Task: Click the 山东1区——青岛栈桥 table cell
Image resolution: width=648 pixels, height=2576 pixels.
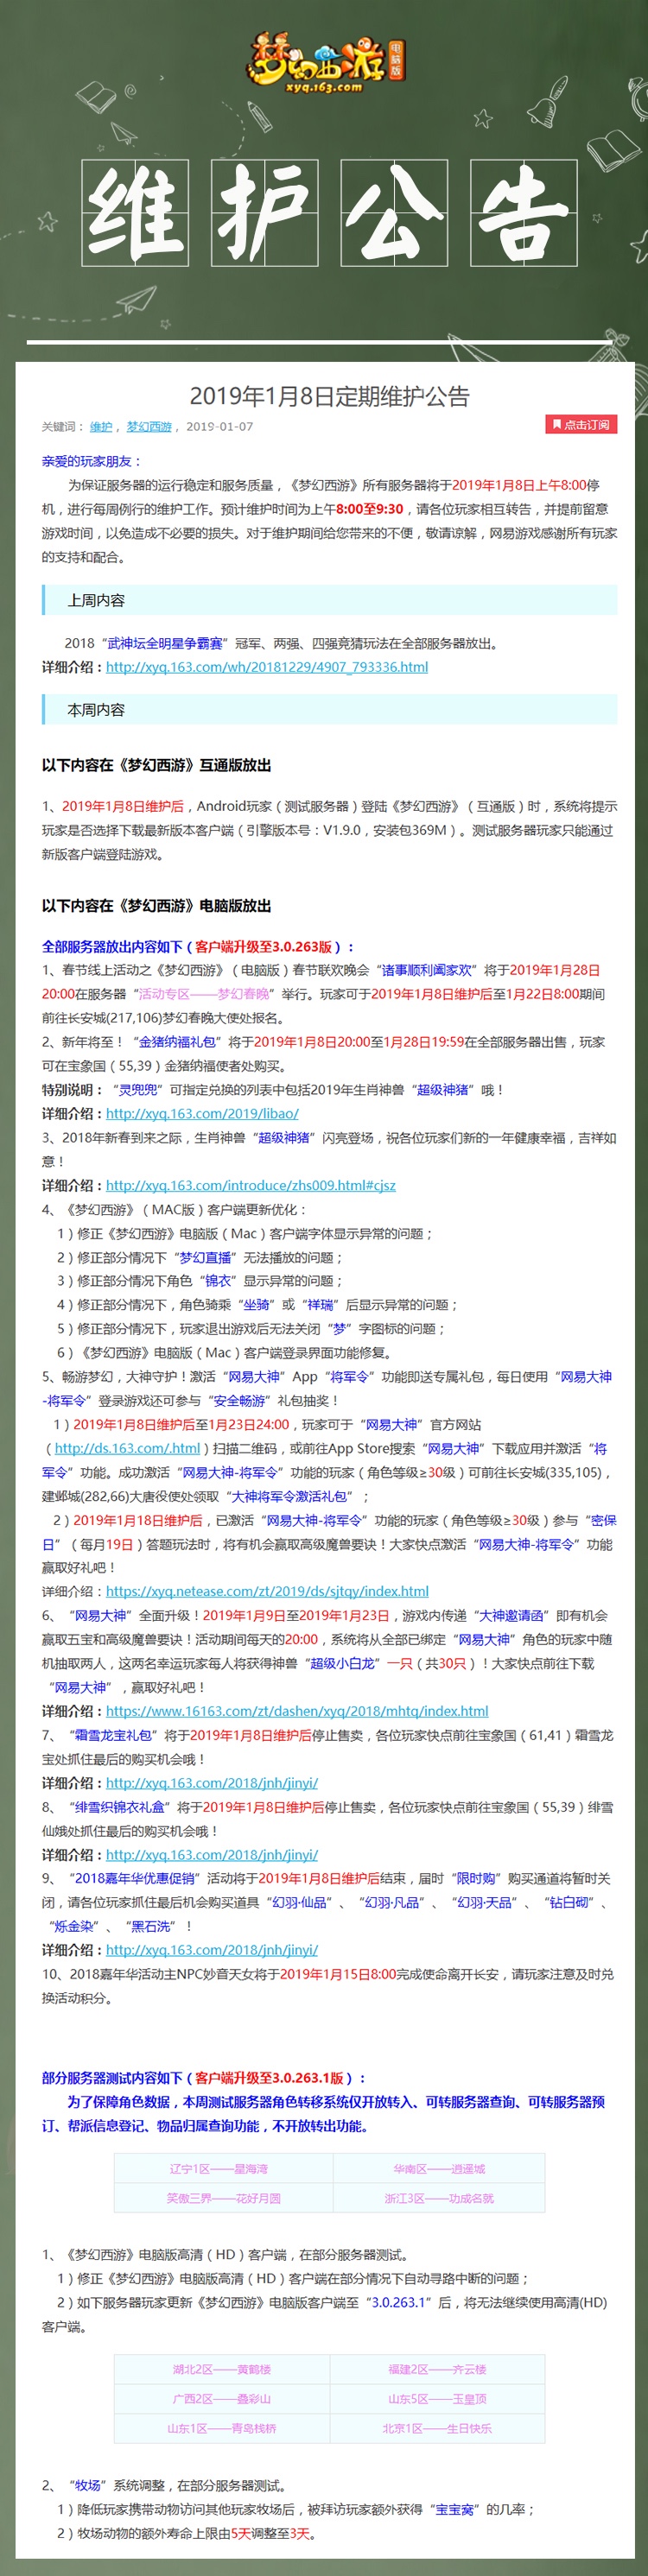Action: (x=222, y=2428)
